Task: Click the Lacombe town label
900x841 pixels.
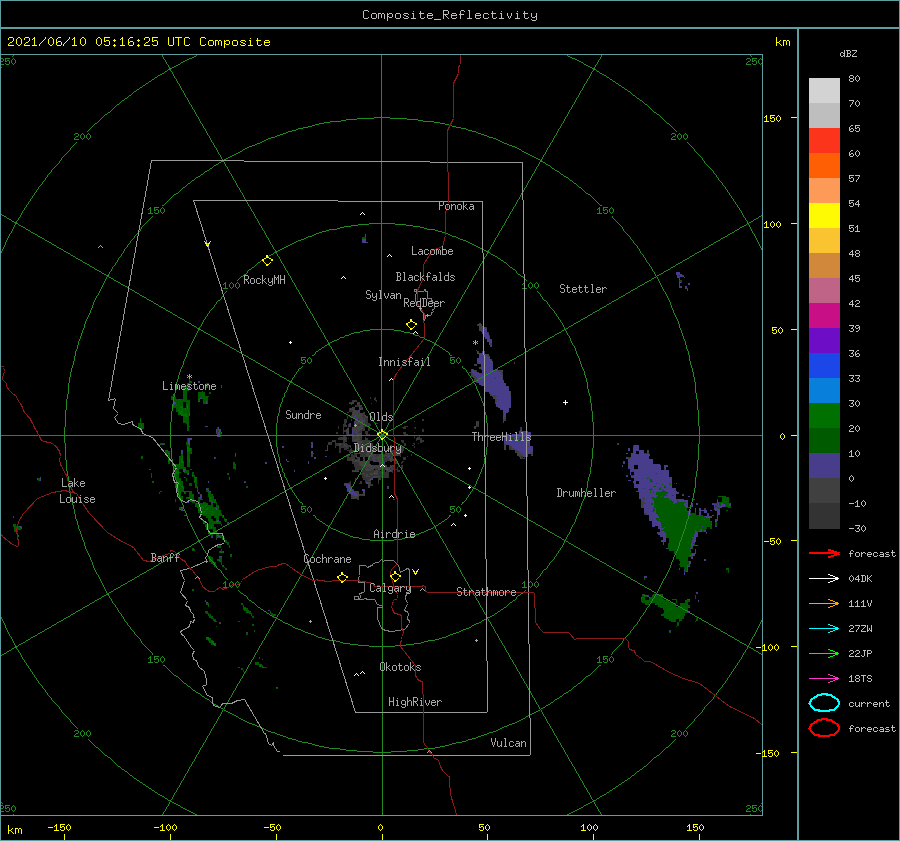Action: [432, 251]
